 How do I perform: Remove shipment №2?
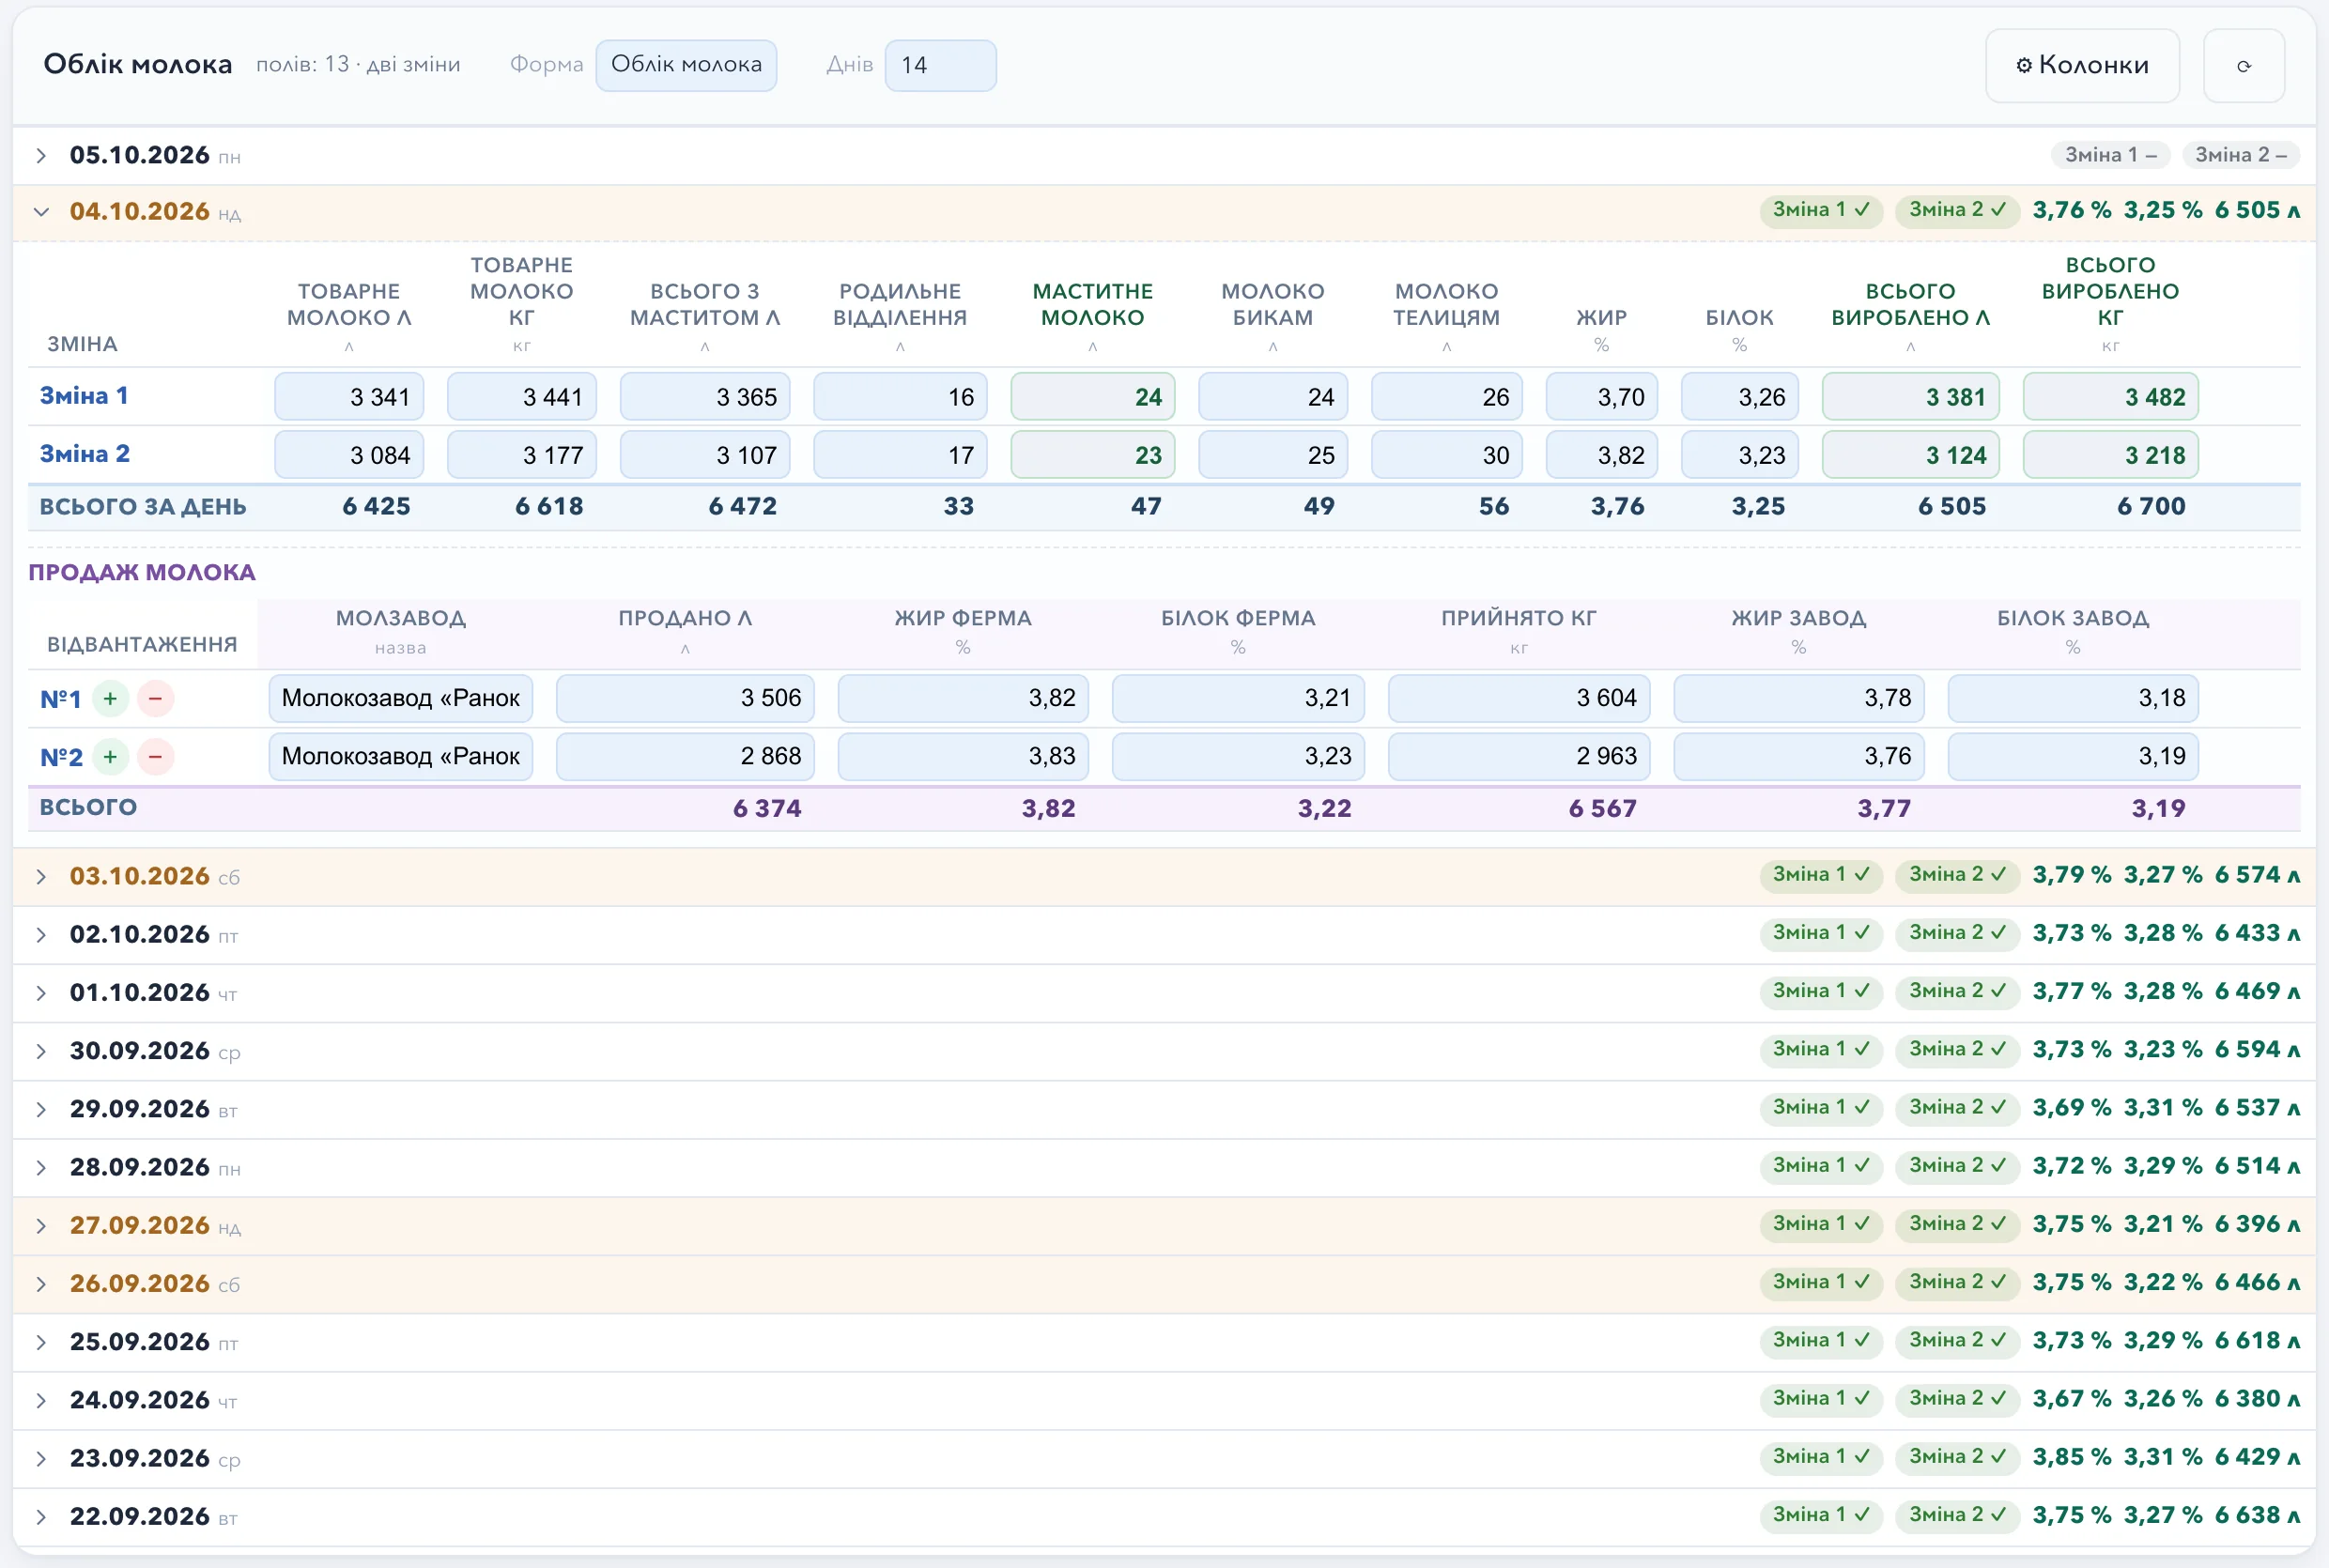click(155, 756)
